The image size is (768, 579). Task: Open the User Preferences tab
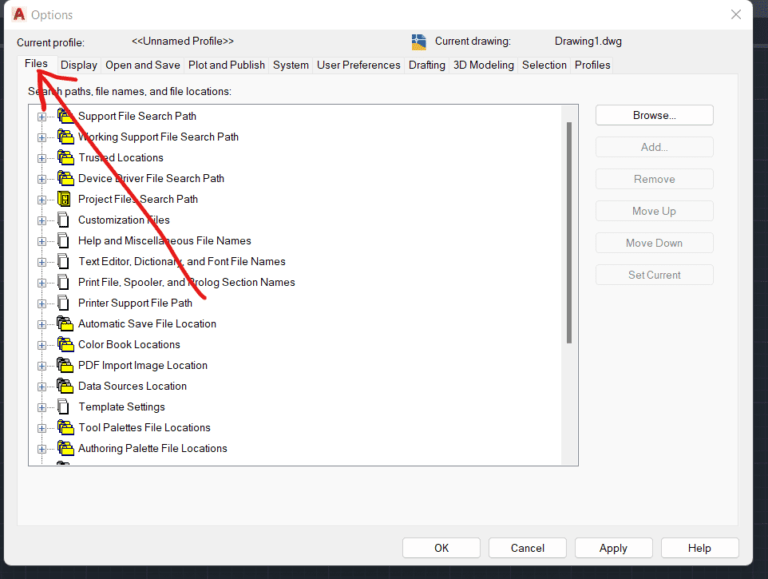[x=358, y=65]
